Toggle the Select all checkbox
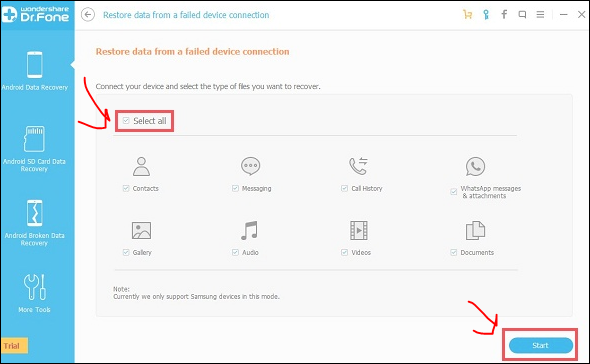This screenshot has height=364, width=590. pos(126,120)
